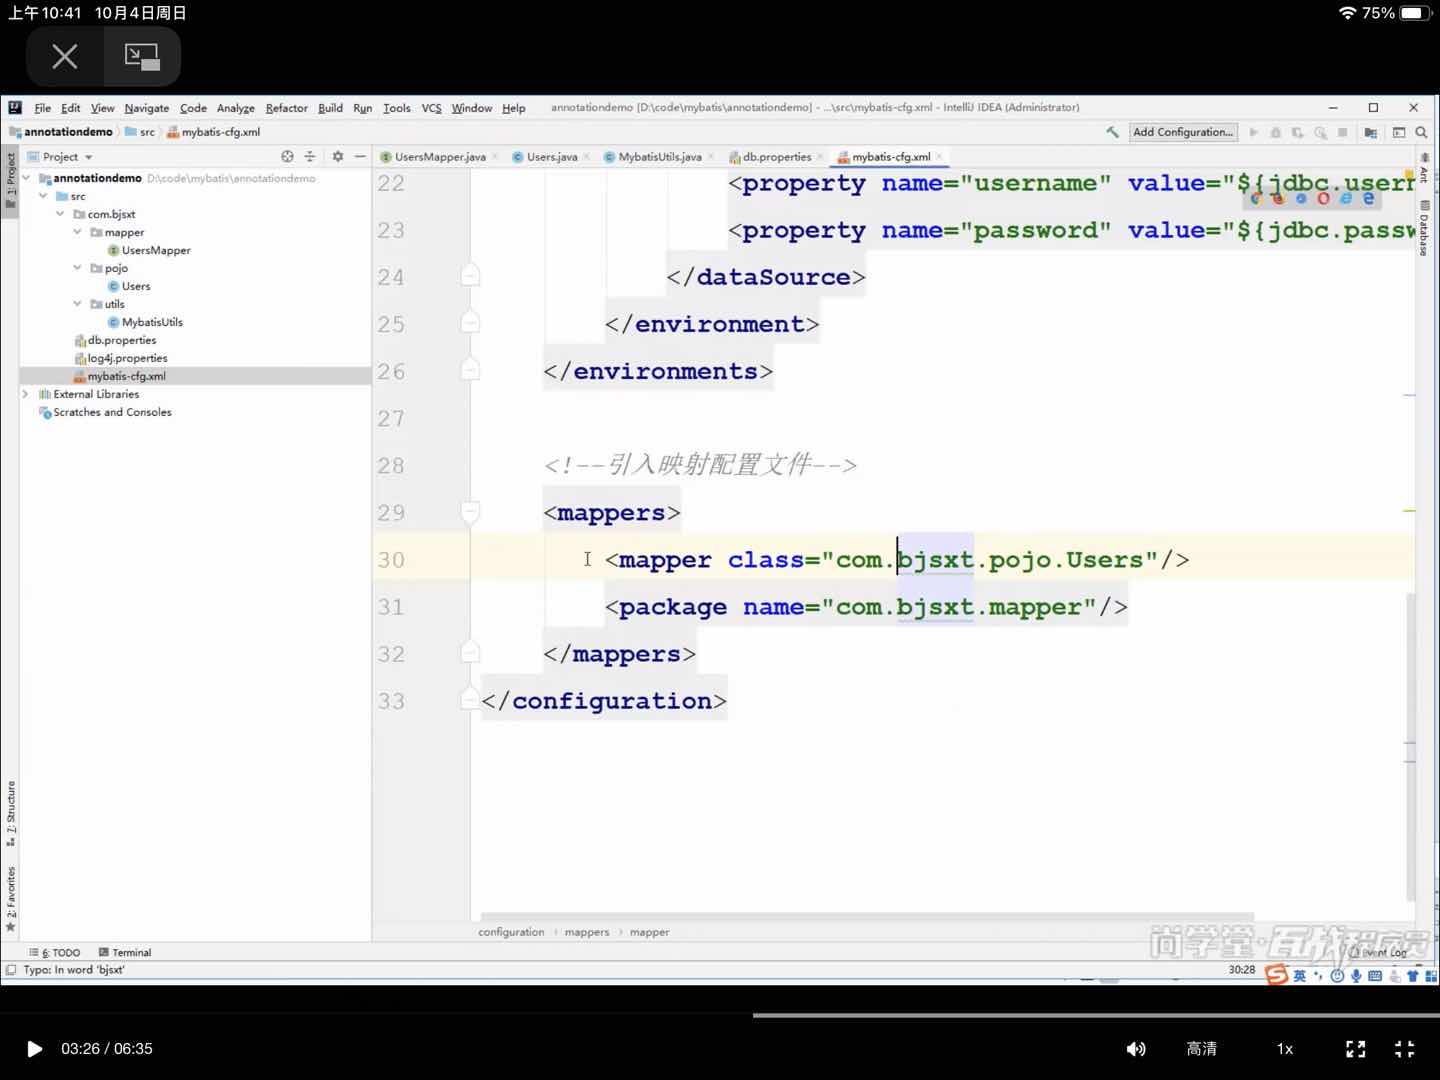Click the run-anything window icon beside search
Viewport: 1440px width, 1080px height.
pyautogui.click(x=1399, y=132)
